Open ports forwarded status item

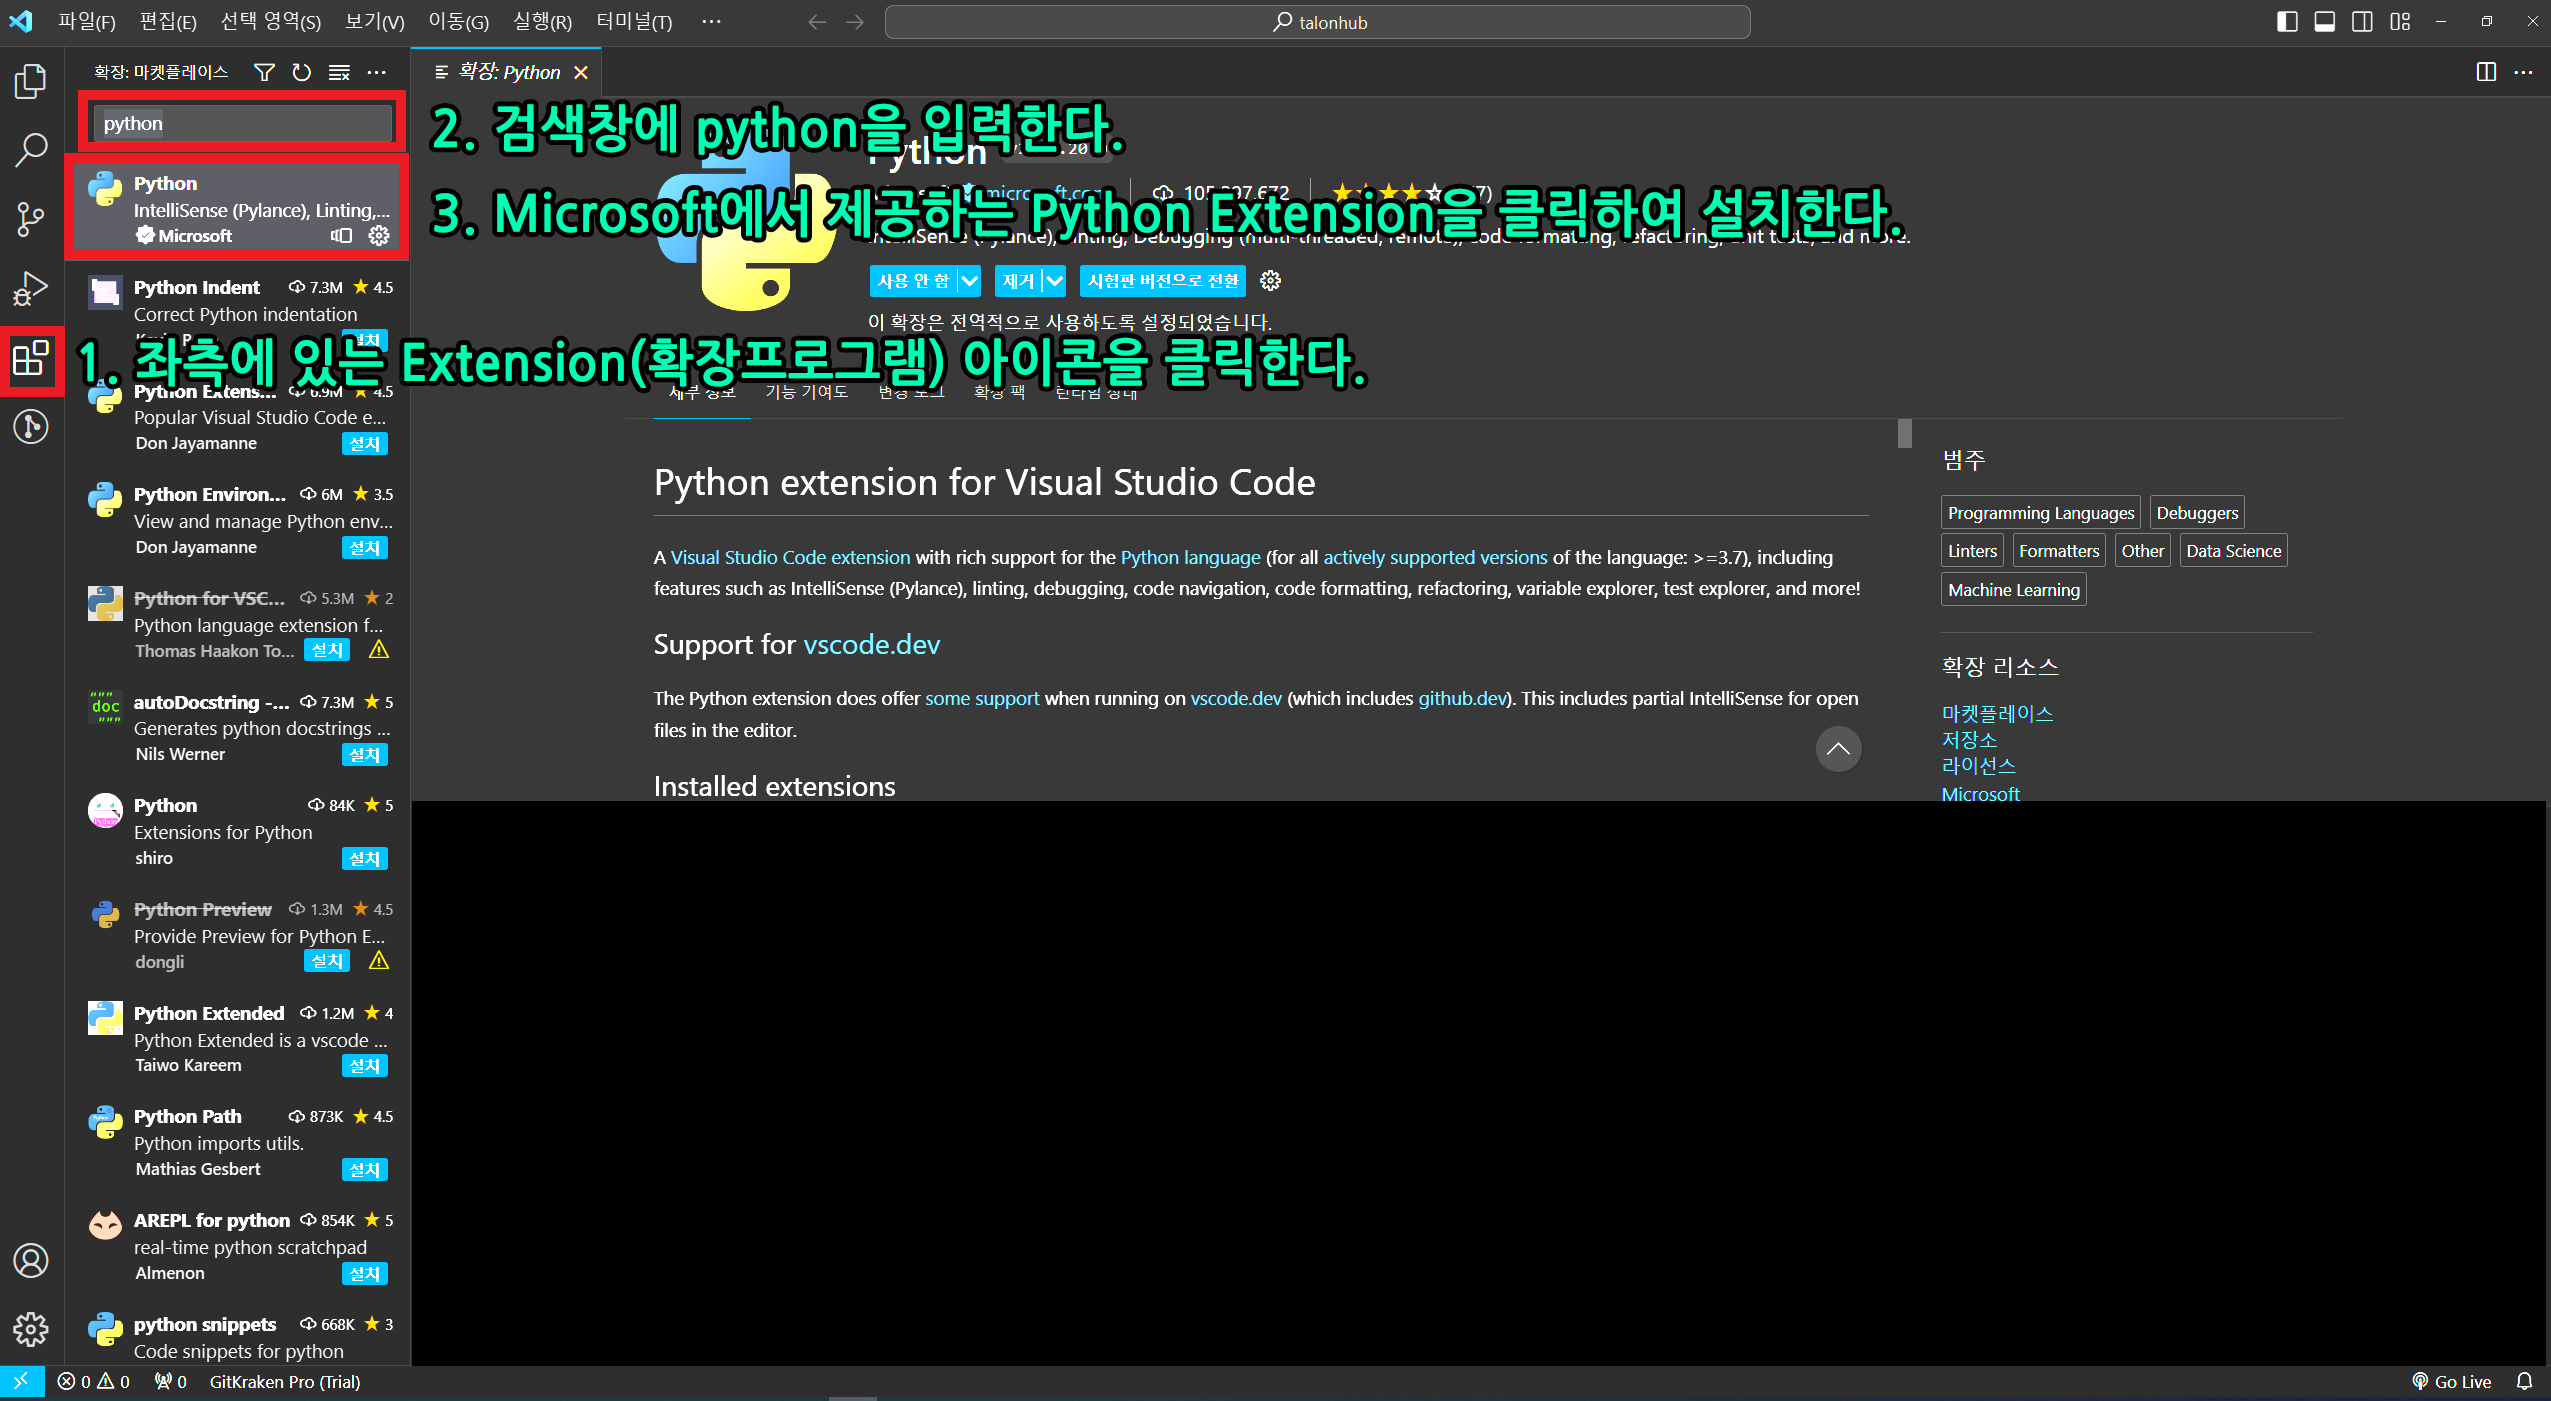(x=171, y=1381)
